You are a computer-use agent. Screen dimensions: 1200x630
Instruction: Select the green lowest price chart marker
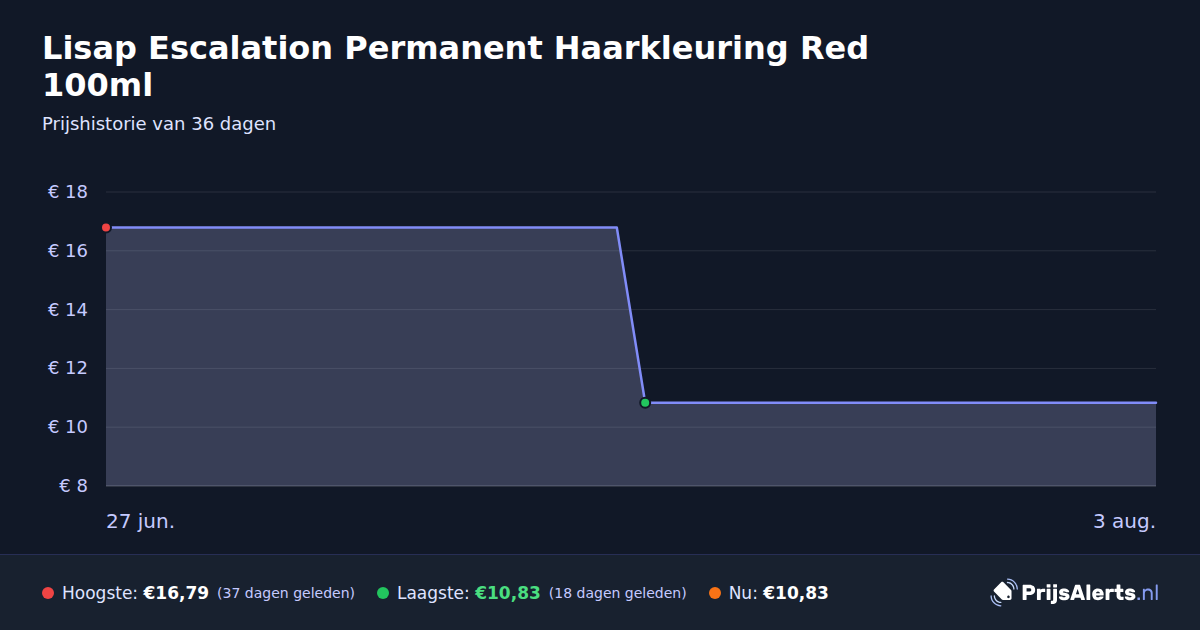(645, 403)
